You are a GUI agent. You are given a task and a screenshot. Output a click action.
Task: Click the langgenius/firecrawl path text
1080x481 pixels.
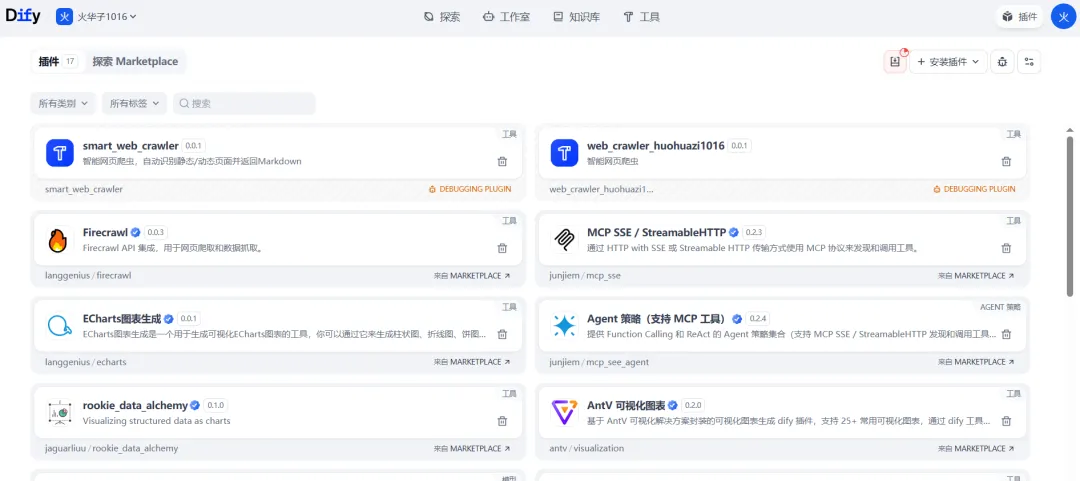(88, 275)
